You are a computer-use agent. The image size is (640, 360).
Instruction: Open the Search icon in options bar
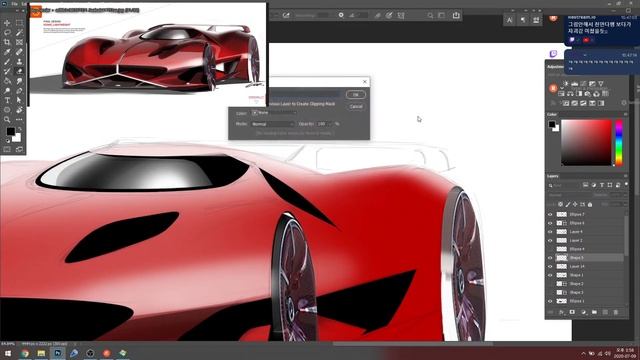click(x=430, y=16)
